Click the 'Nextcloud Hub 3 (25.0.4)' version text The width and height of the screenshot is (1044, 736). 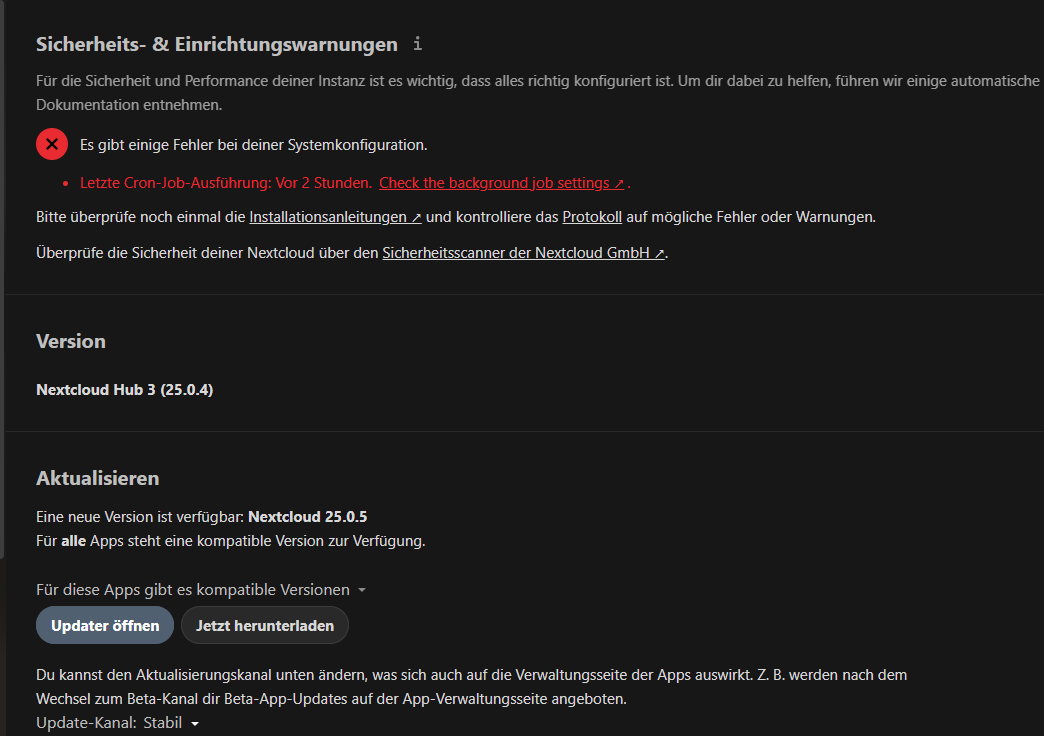tap(125, 390)
